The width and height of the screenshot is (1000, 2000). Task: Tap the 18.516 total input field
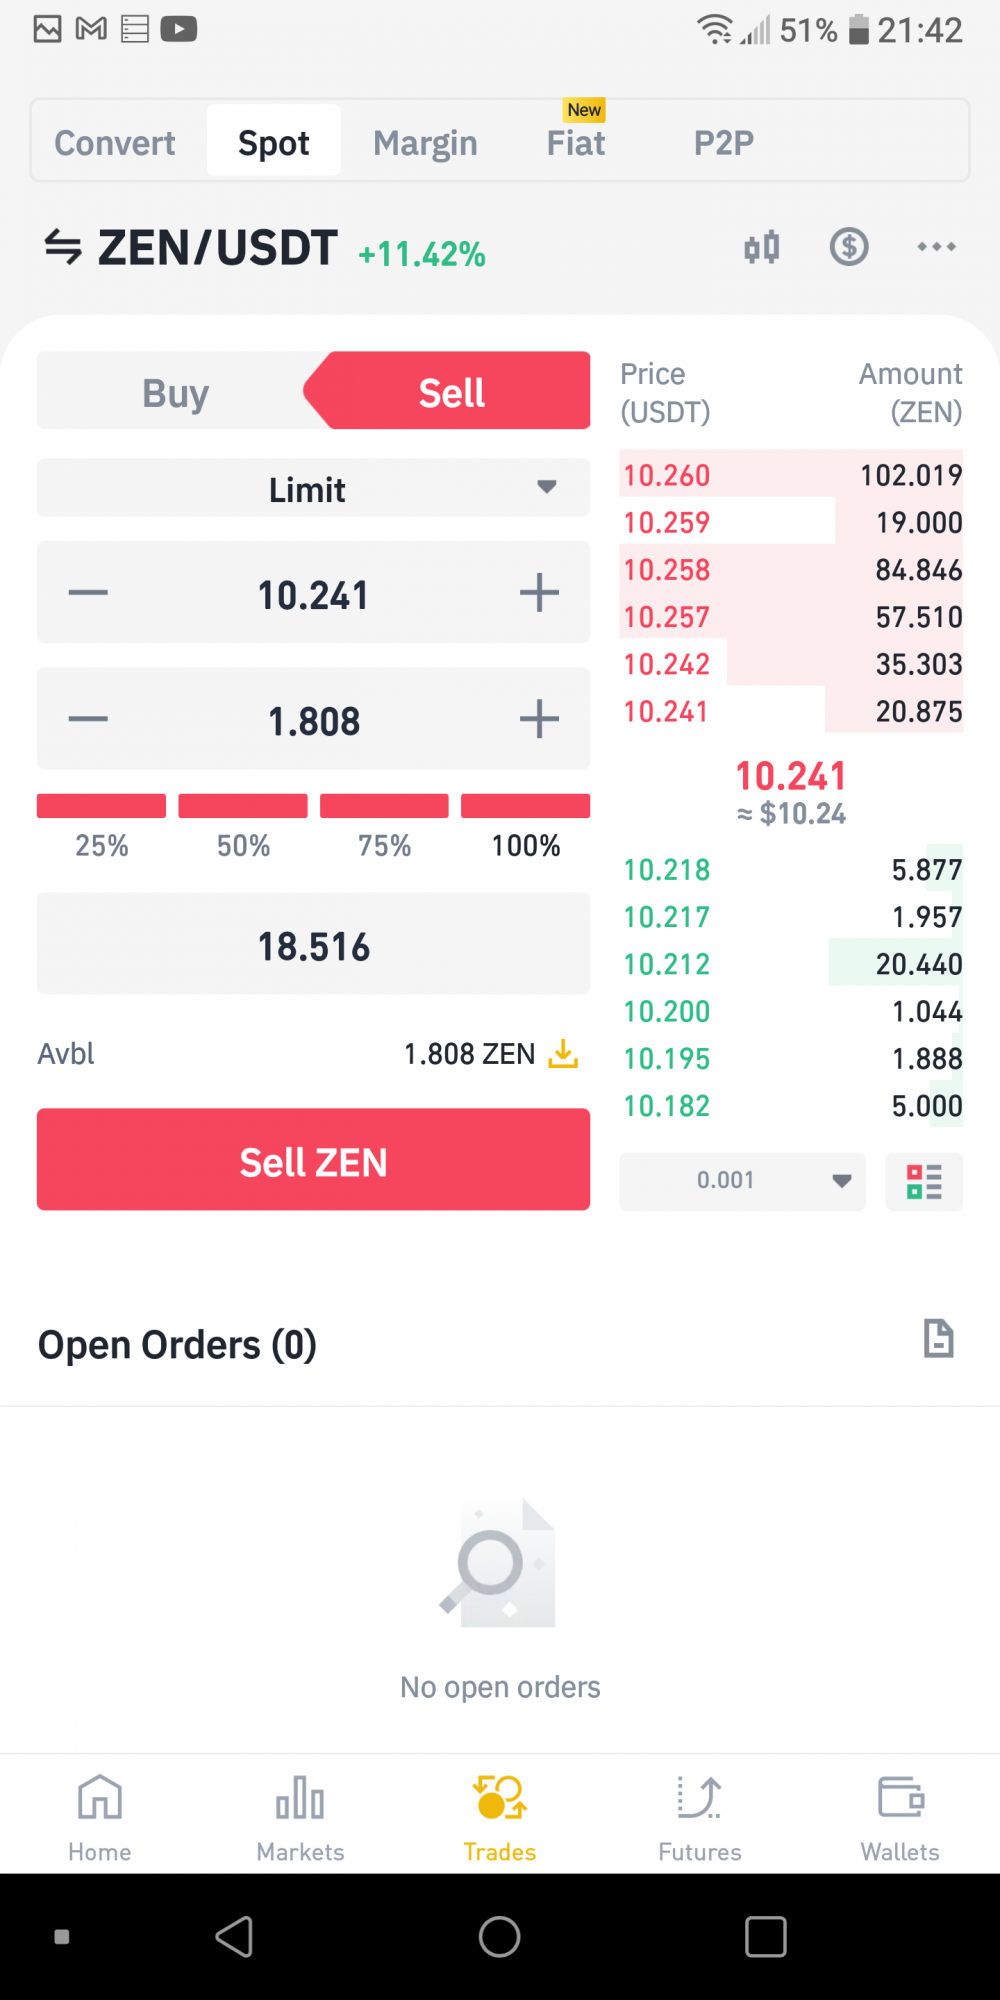pyautogui.click(x=313, y=944)
